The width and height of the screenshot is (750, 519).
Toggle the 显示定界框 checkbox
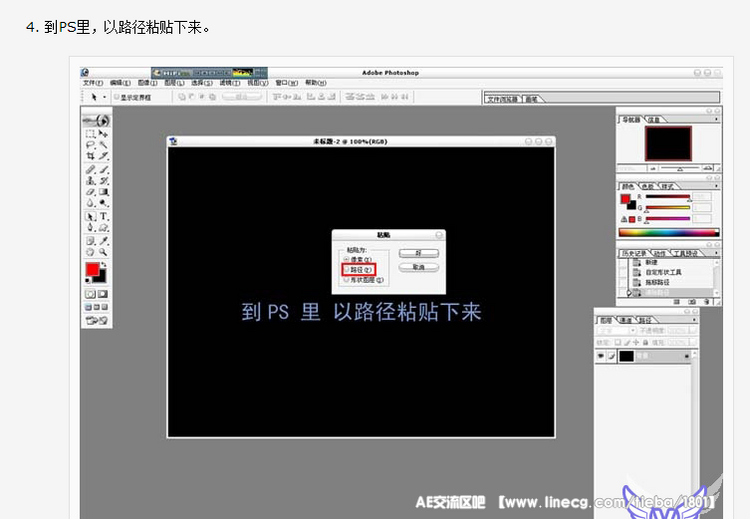pos(116,97)
